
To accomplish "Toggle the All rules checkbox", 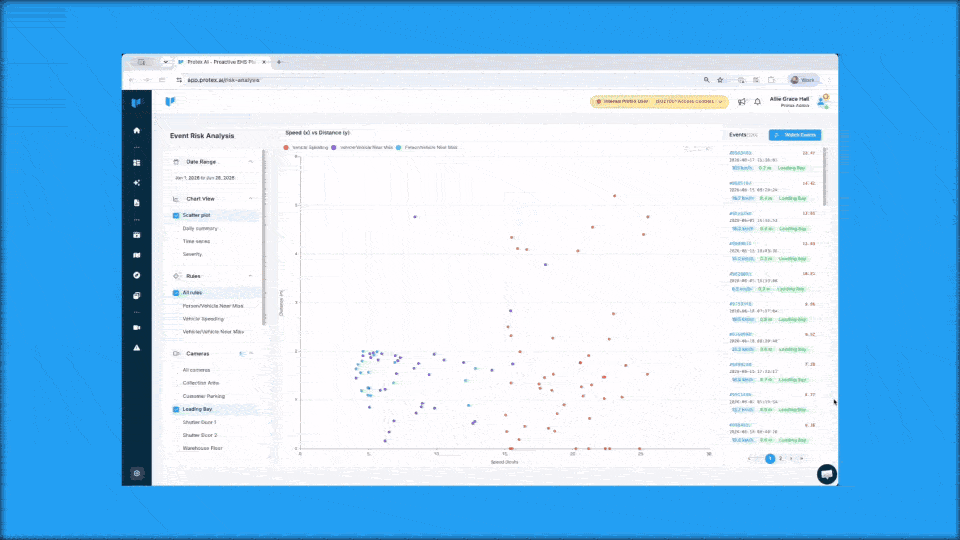I will [176, 293].
